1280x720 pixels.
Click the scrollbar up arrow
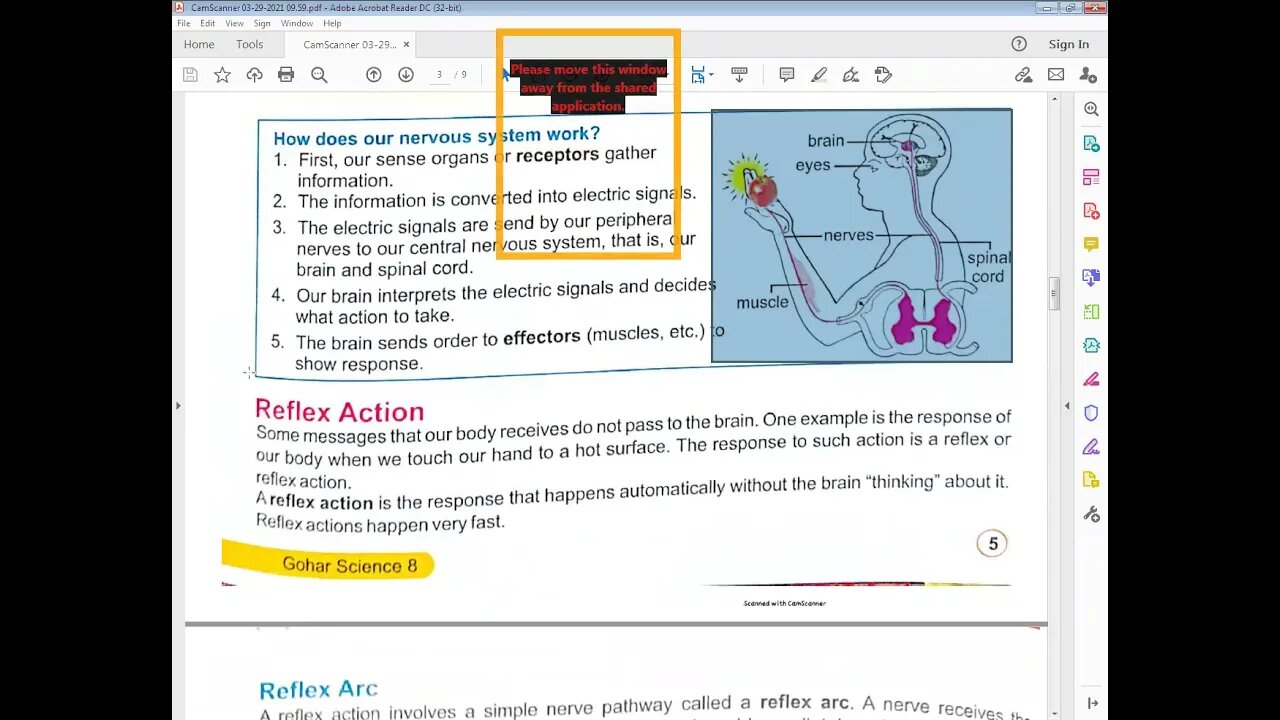(1053, 99)
